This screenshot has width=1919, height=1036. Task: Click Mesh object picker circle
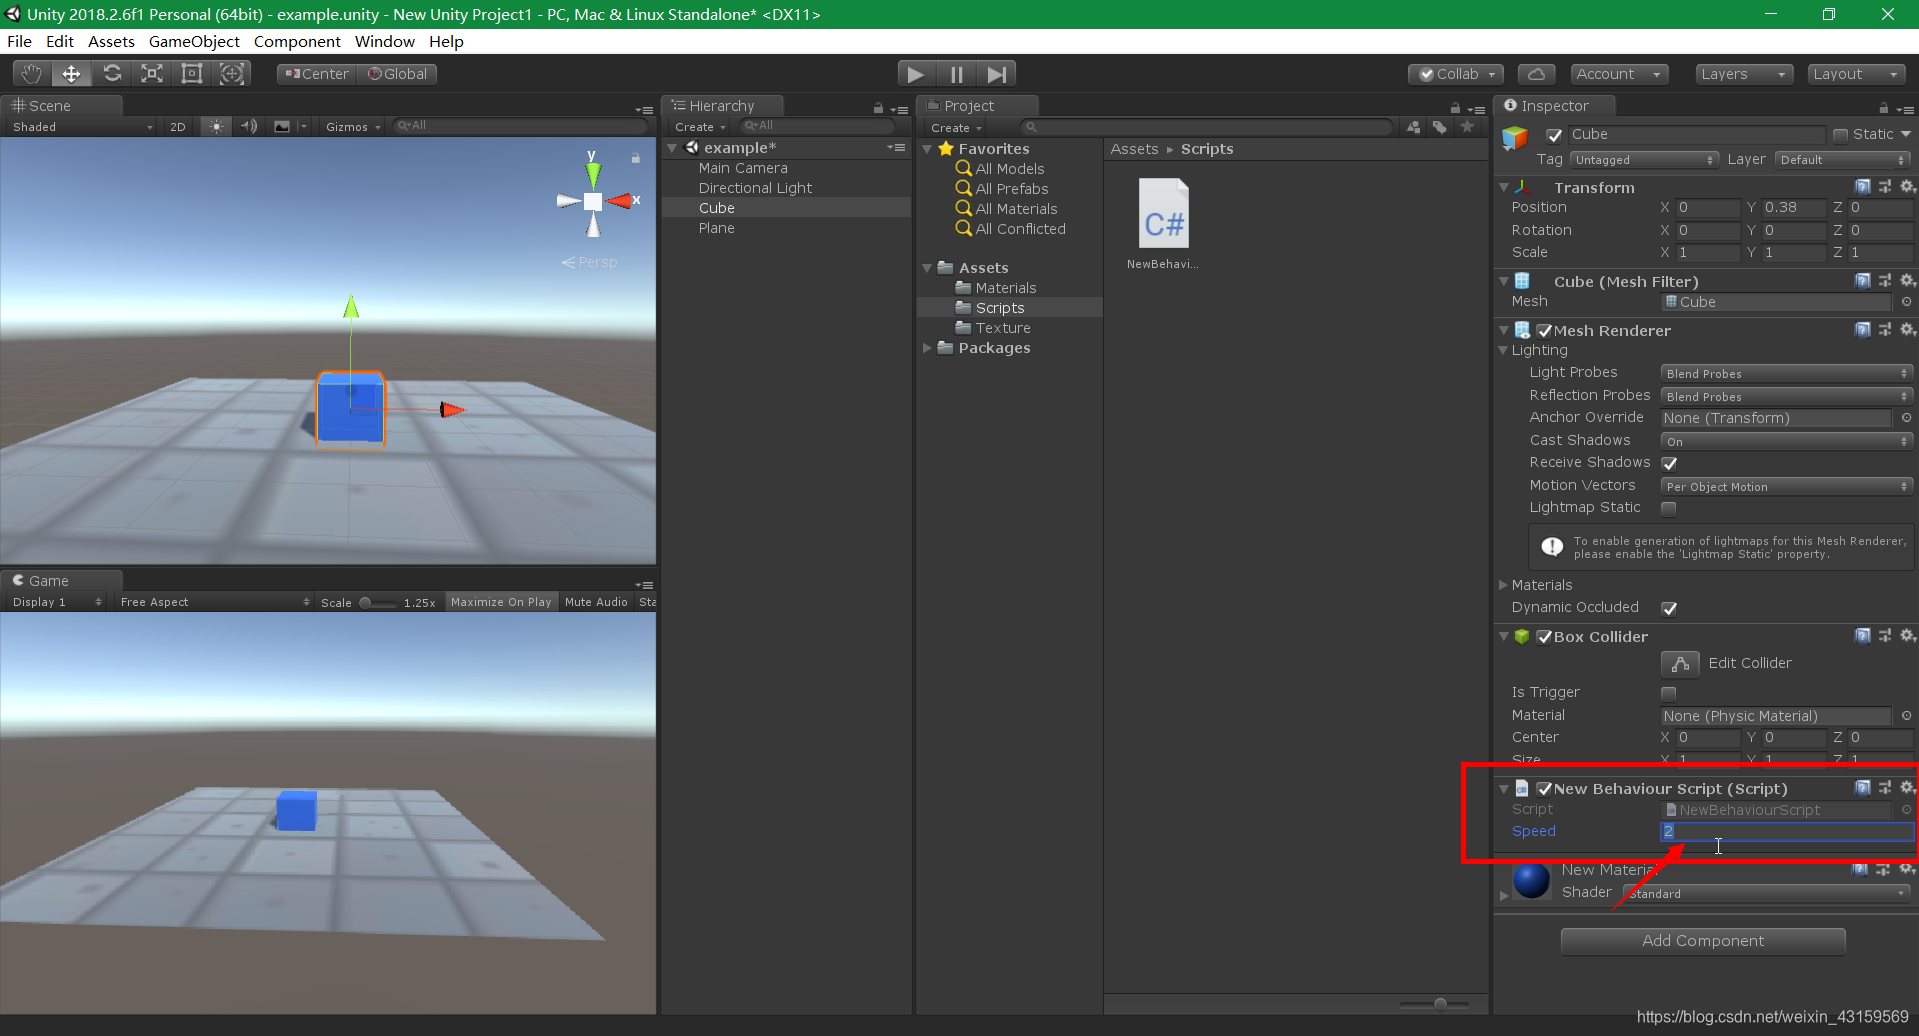(1906, 302)
